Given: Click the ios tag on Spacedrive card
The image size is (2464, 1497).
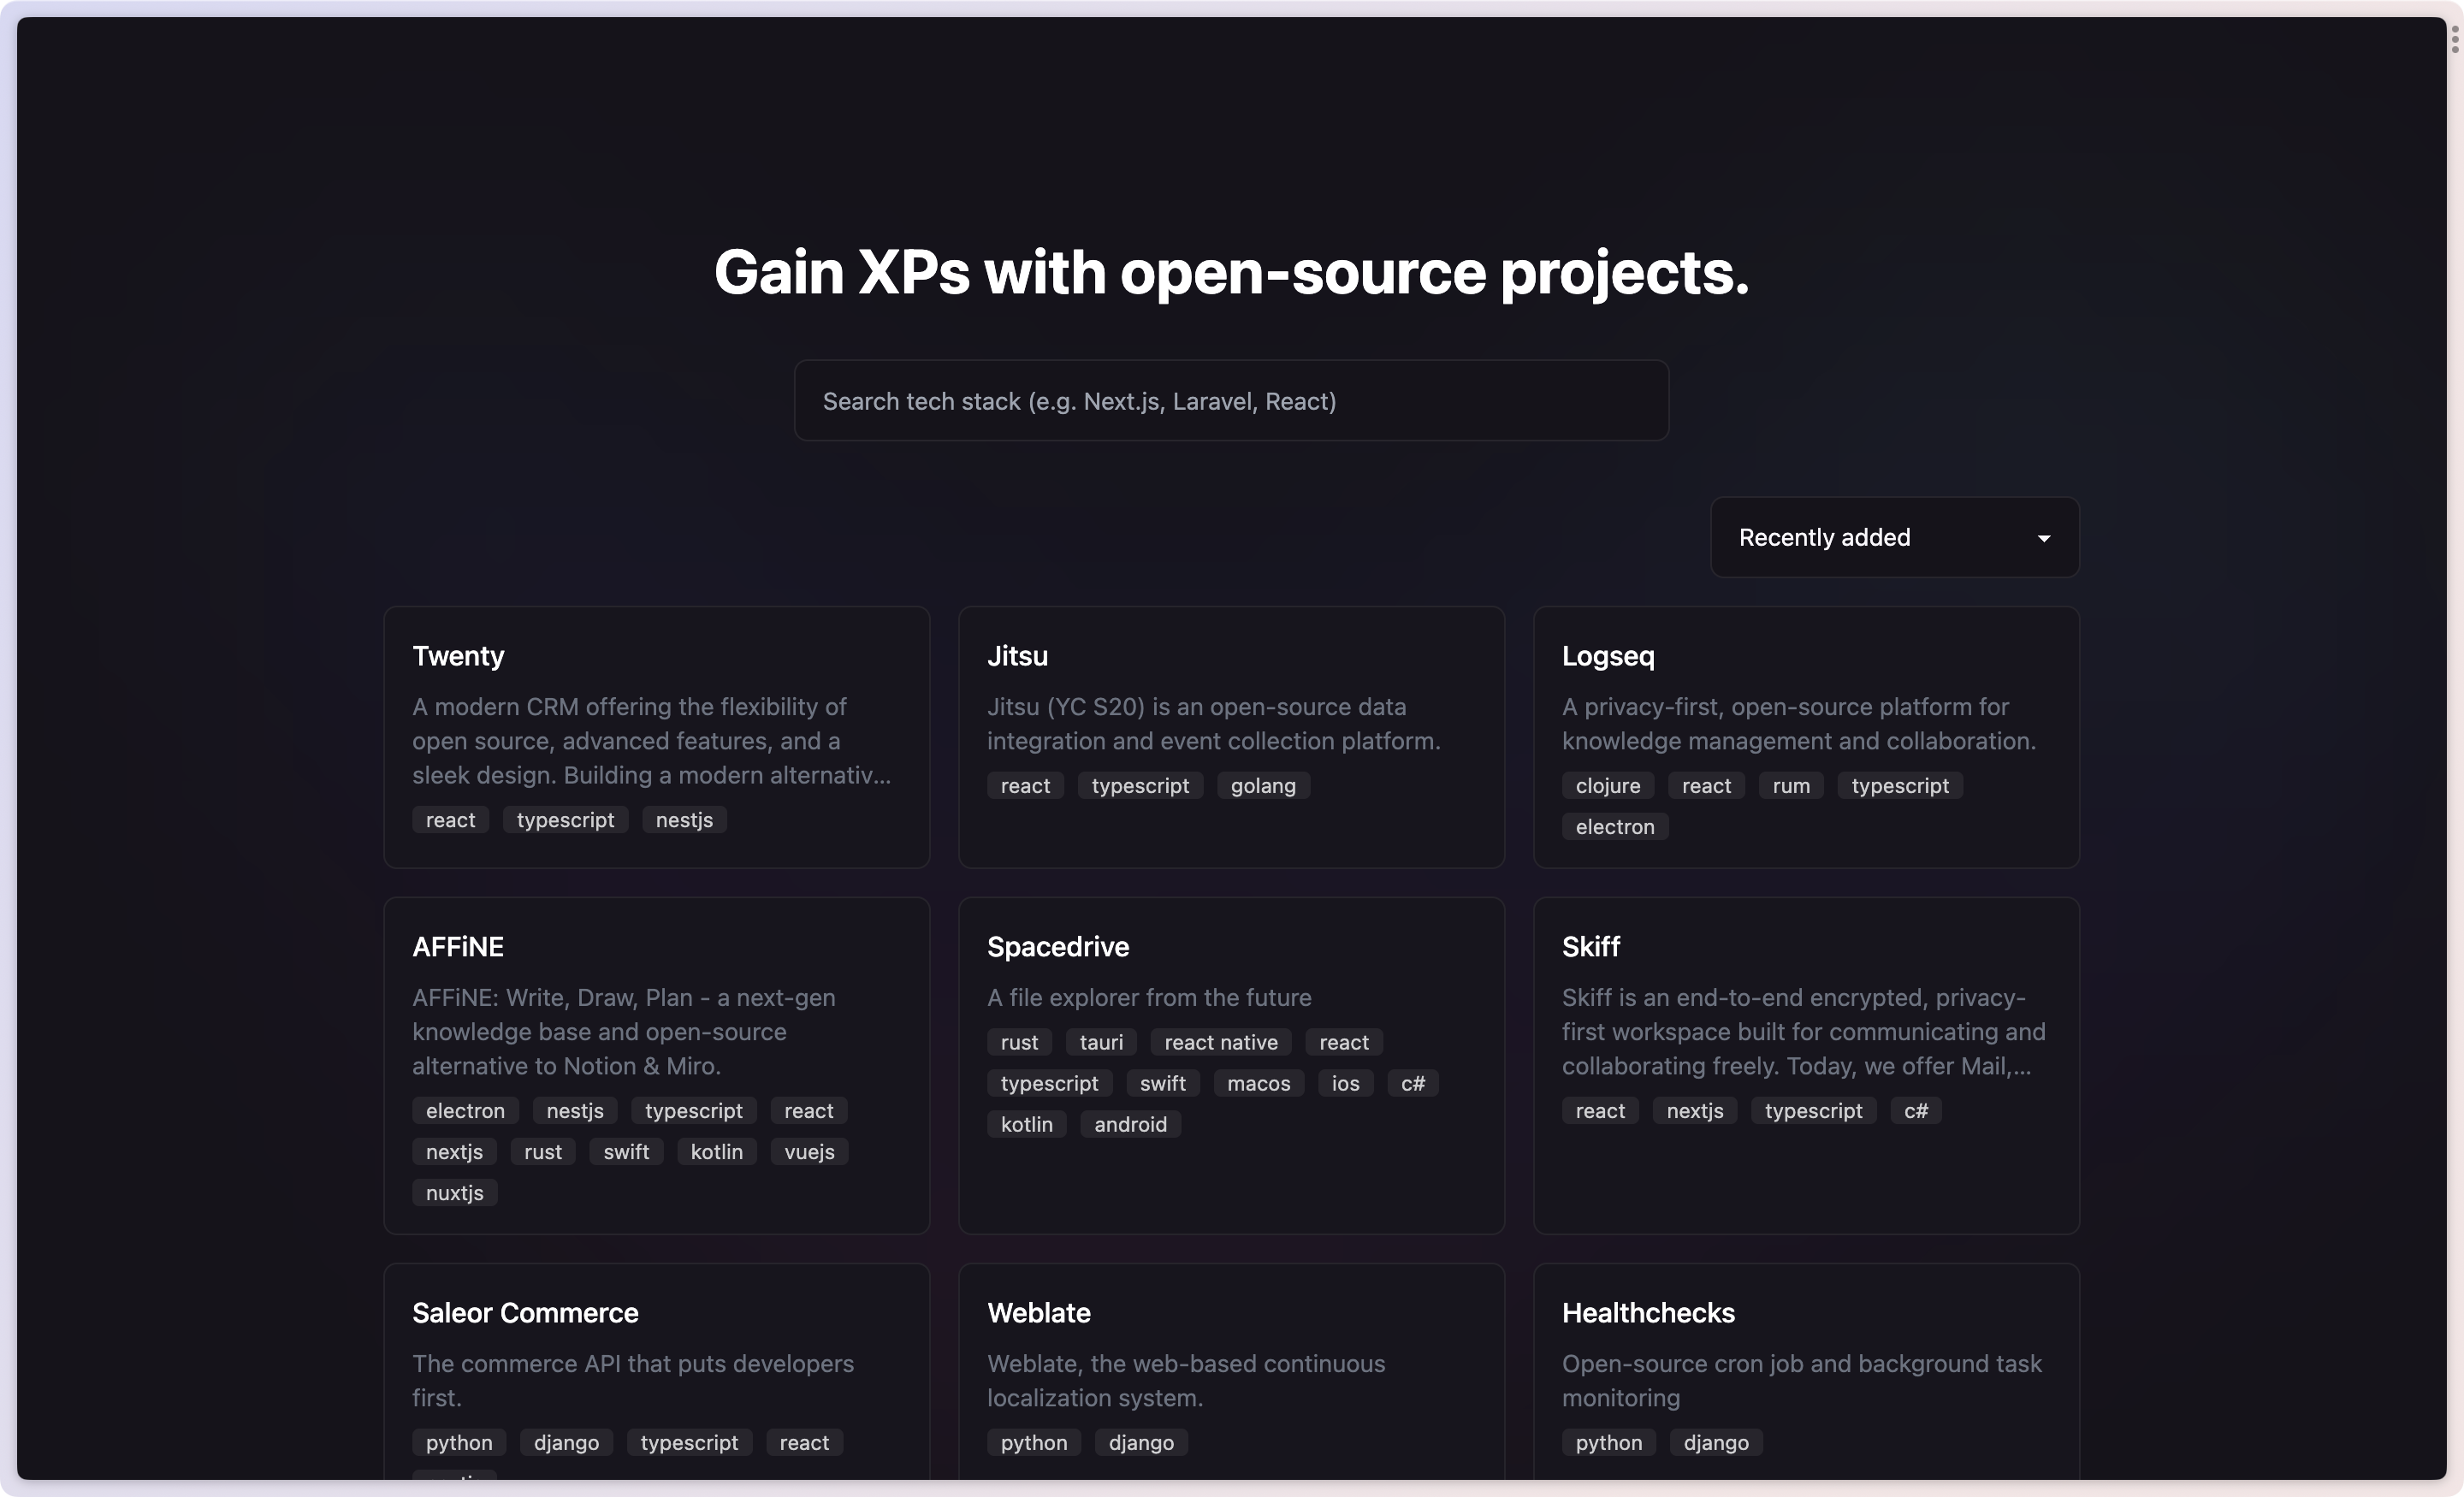Looking at the screenshot, I should click(1345, 1083).
